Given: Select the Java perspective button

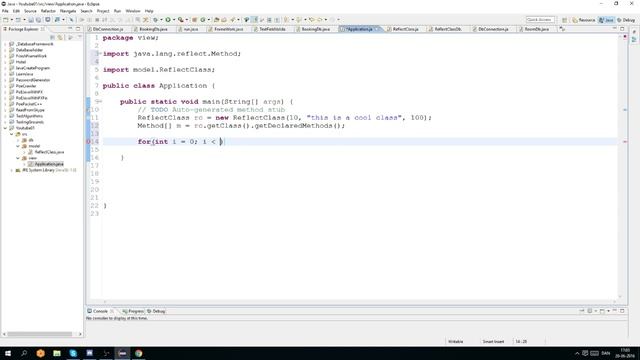Looking at the screenshot, I should click(606, 20).
